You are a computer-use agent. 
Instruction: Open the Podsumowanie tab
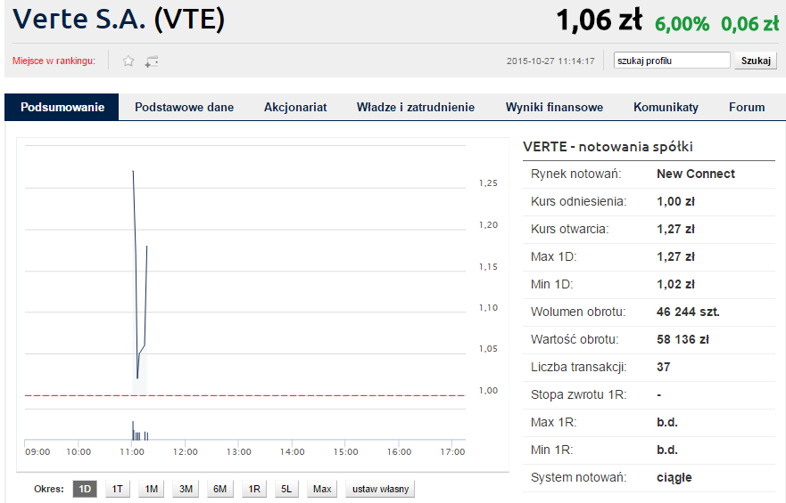pos(62,107)
